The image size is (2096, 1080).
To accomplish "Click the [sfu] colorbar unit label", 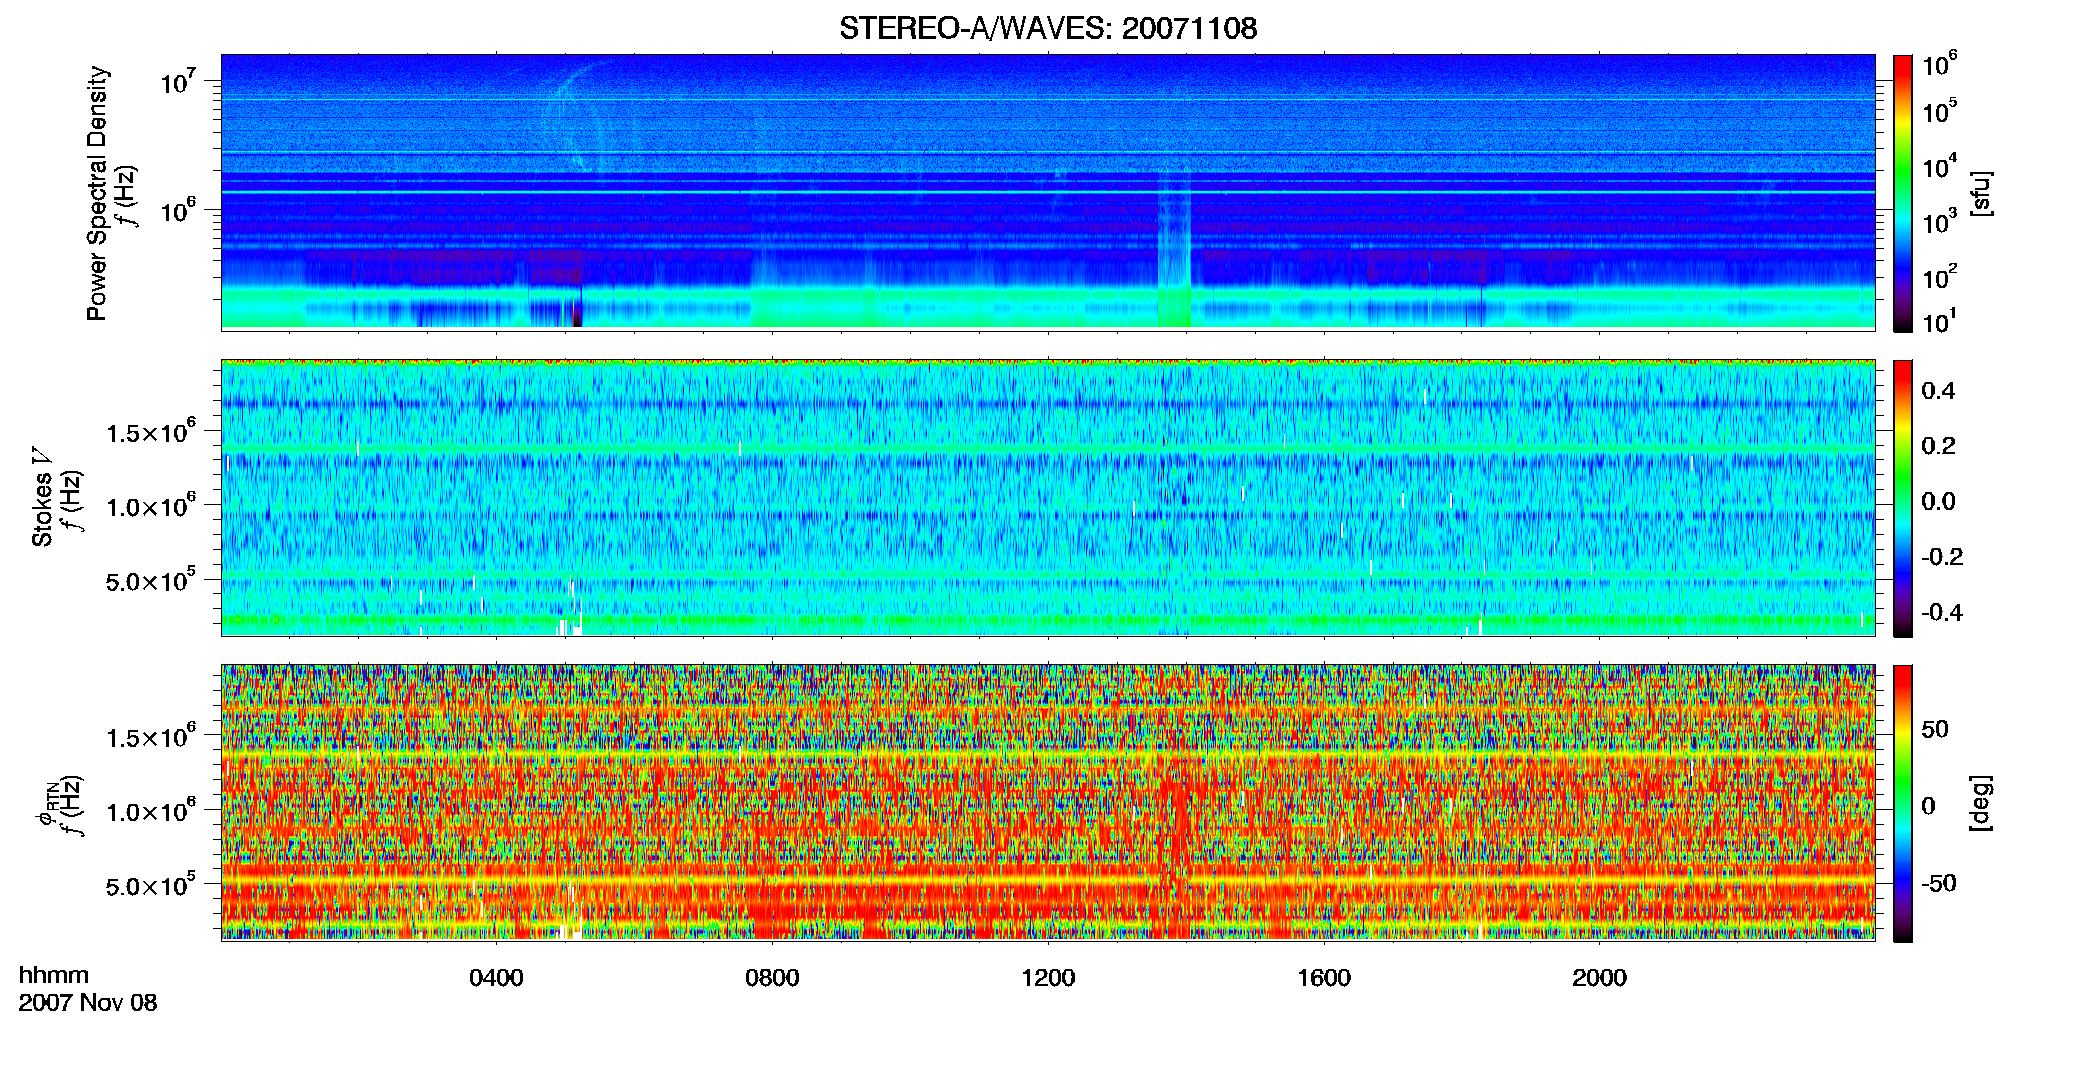I will tap(1981, 193).
